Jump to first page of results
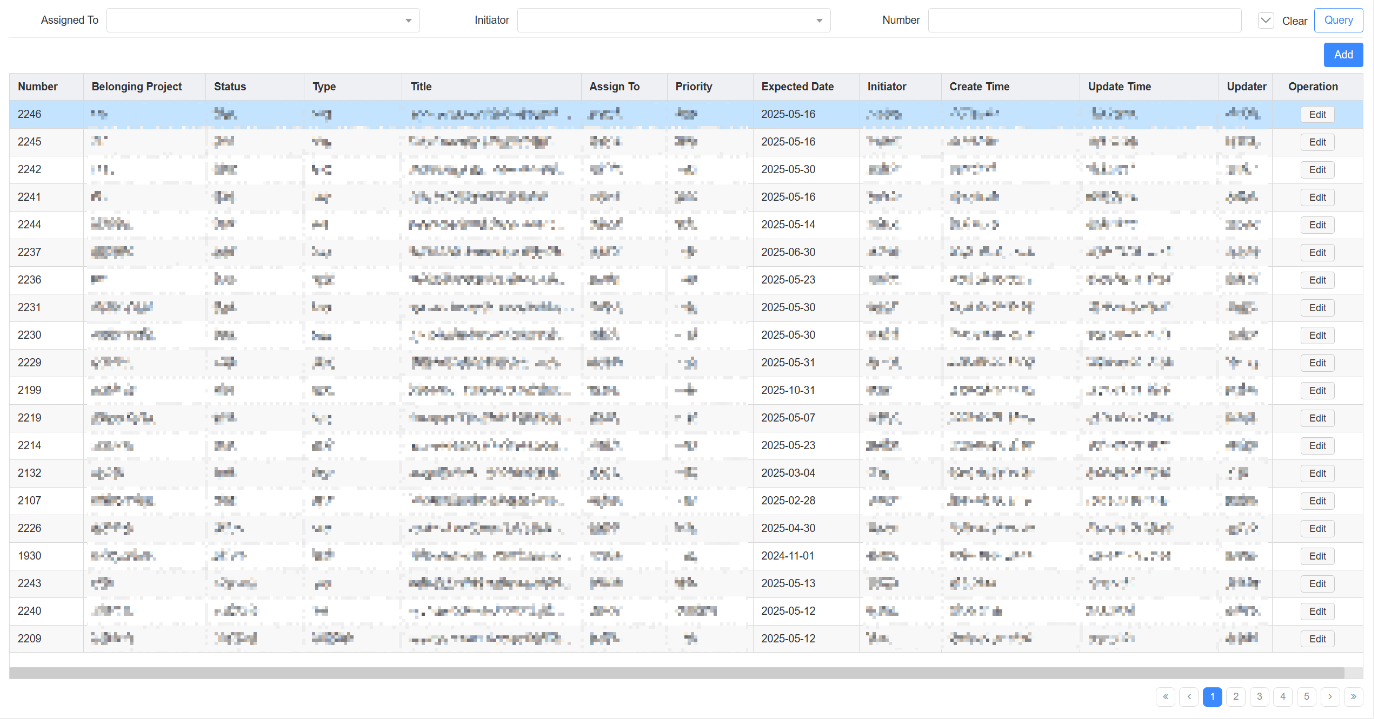Viewport: 1374px width, 719px height. coord(1166,697)
